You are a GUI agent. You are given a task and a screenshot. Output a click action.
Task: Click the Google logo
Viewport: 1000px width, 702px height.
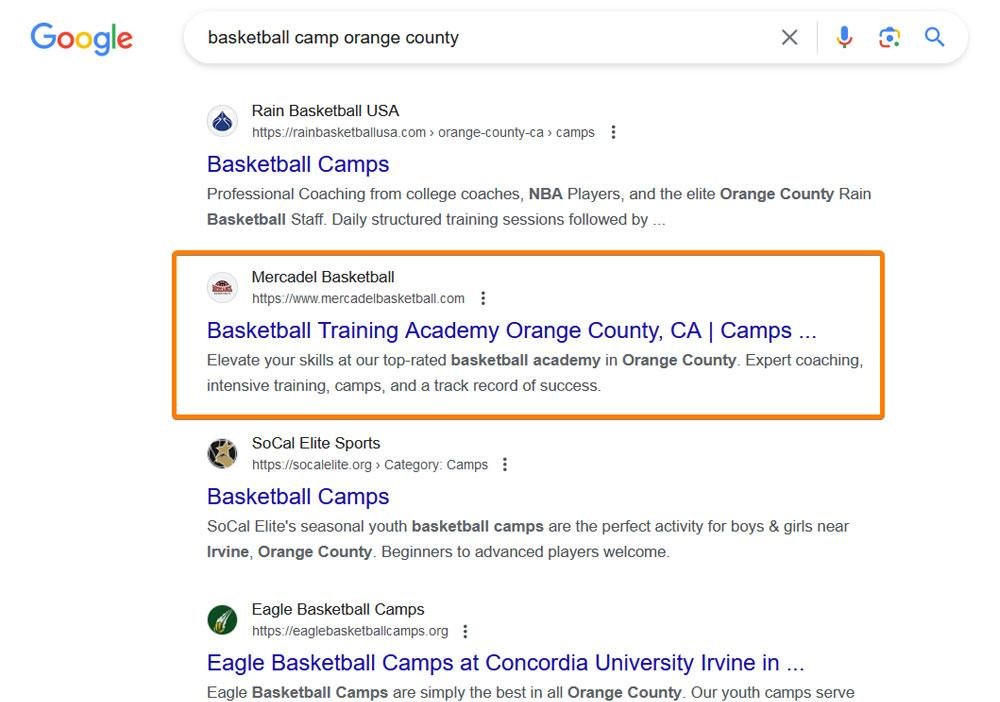point(81,38)
